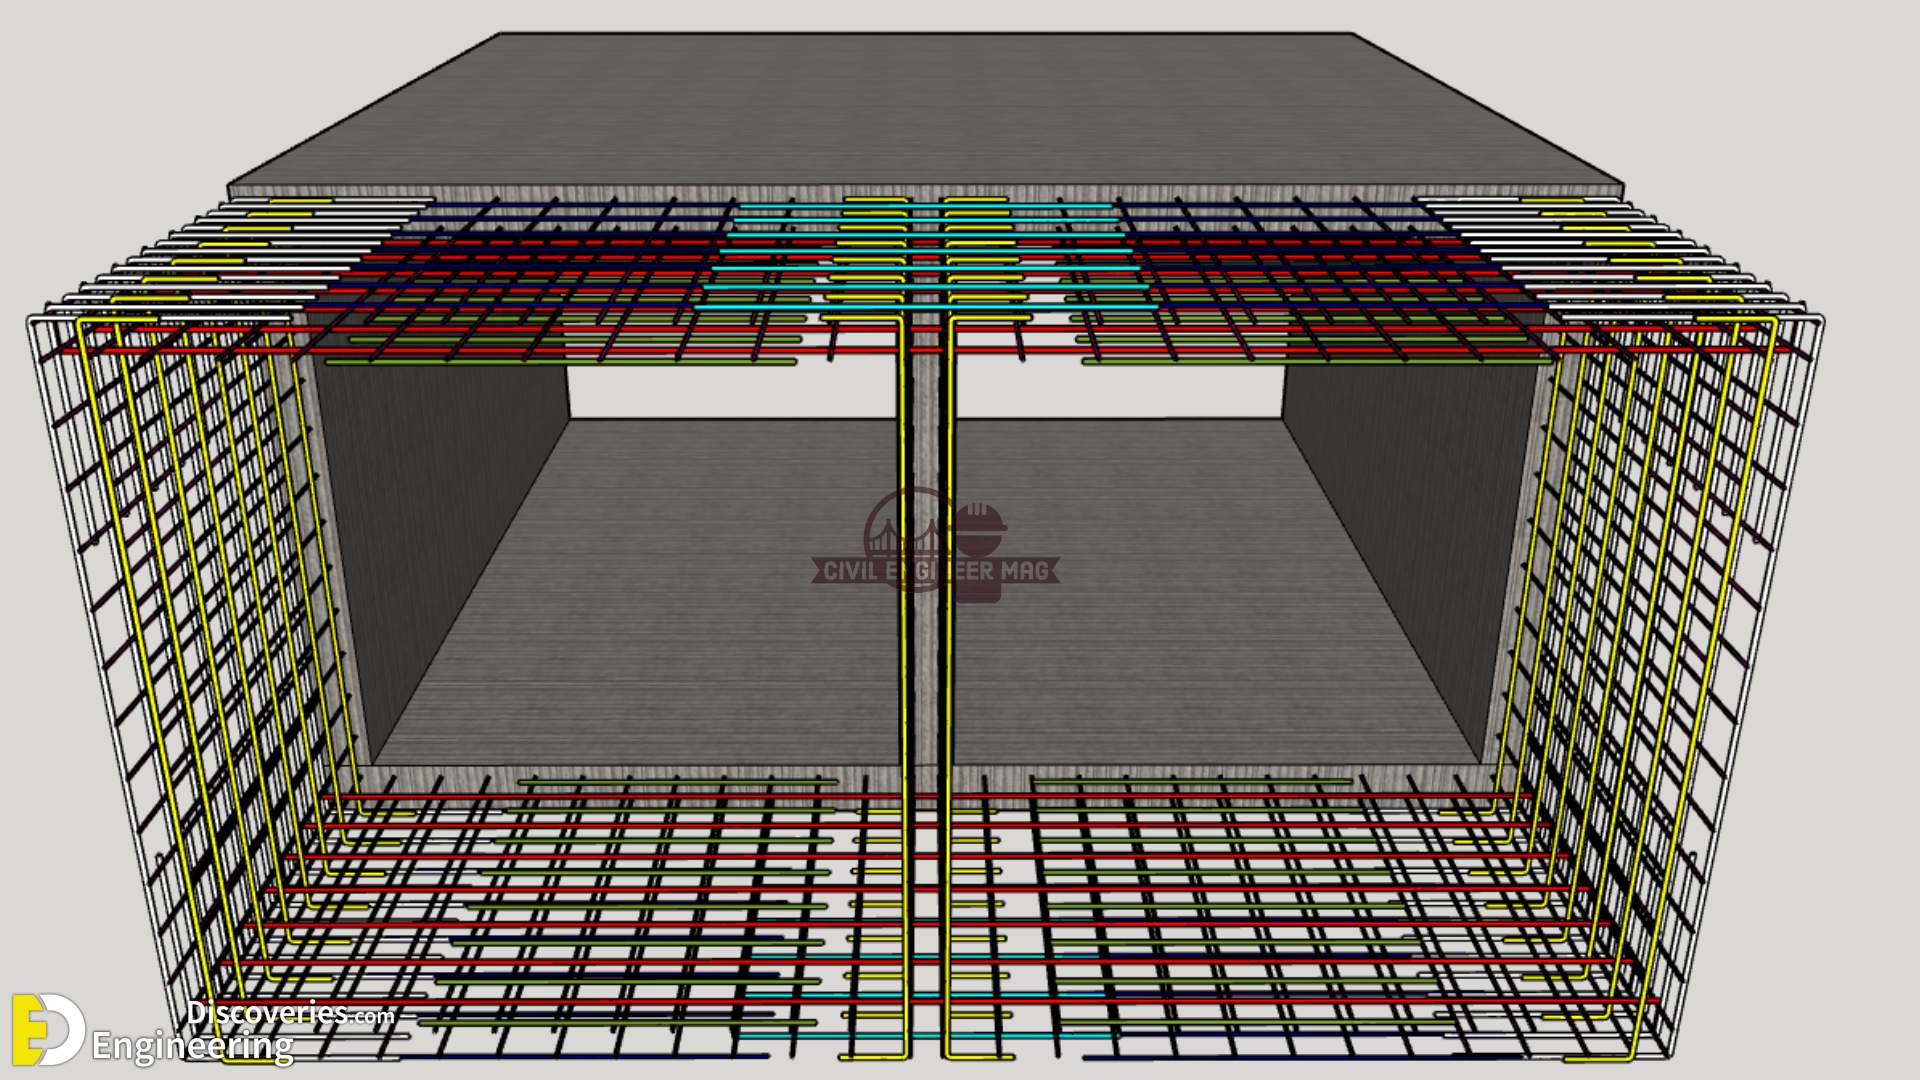The width and height of the screenshot is (1920, 1080).
Task: Click the Engineering Discoveries.com logo text
Action: [x=243, y=1031]
